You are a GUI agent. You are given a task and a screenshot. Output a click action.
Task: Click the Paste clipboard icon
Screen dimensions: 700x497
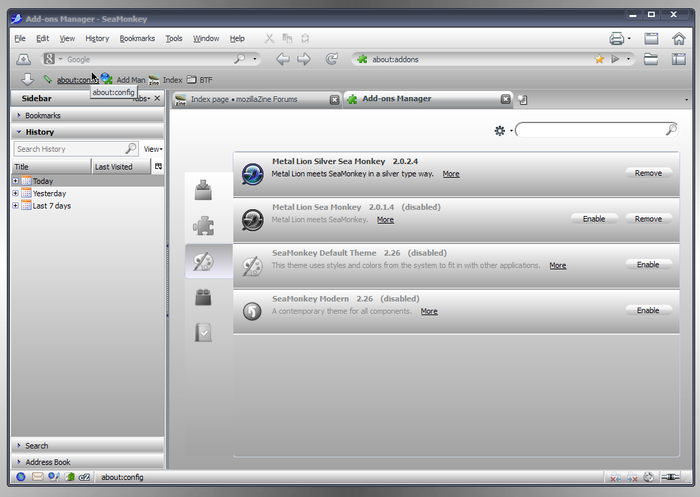pos(305,38)
